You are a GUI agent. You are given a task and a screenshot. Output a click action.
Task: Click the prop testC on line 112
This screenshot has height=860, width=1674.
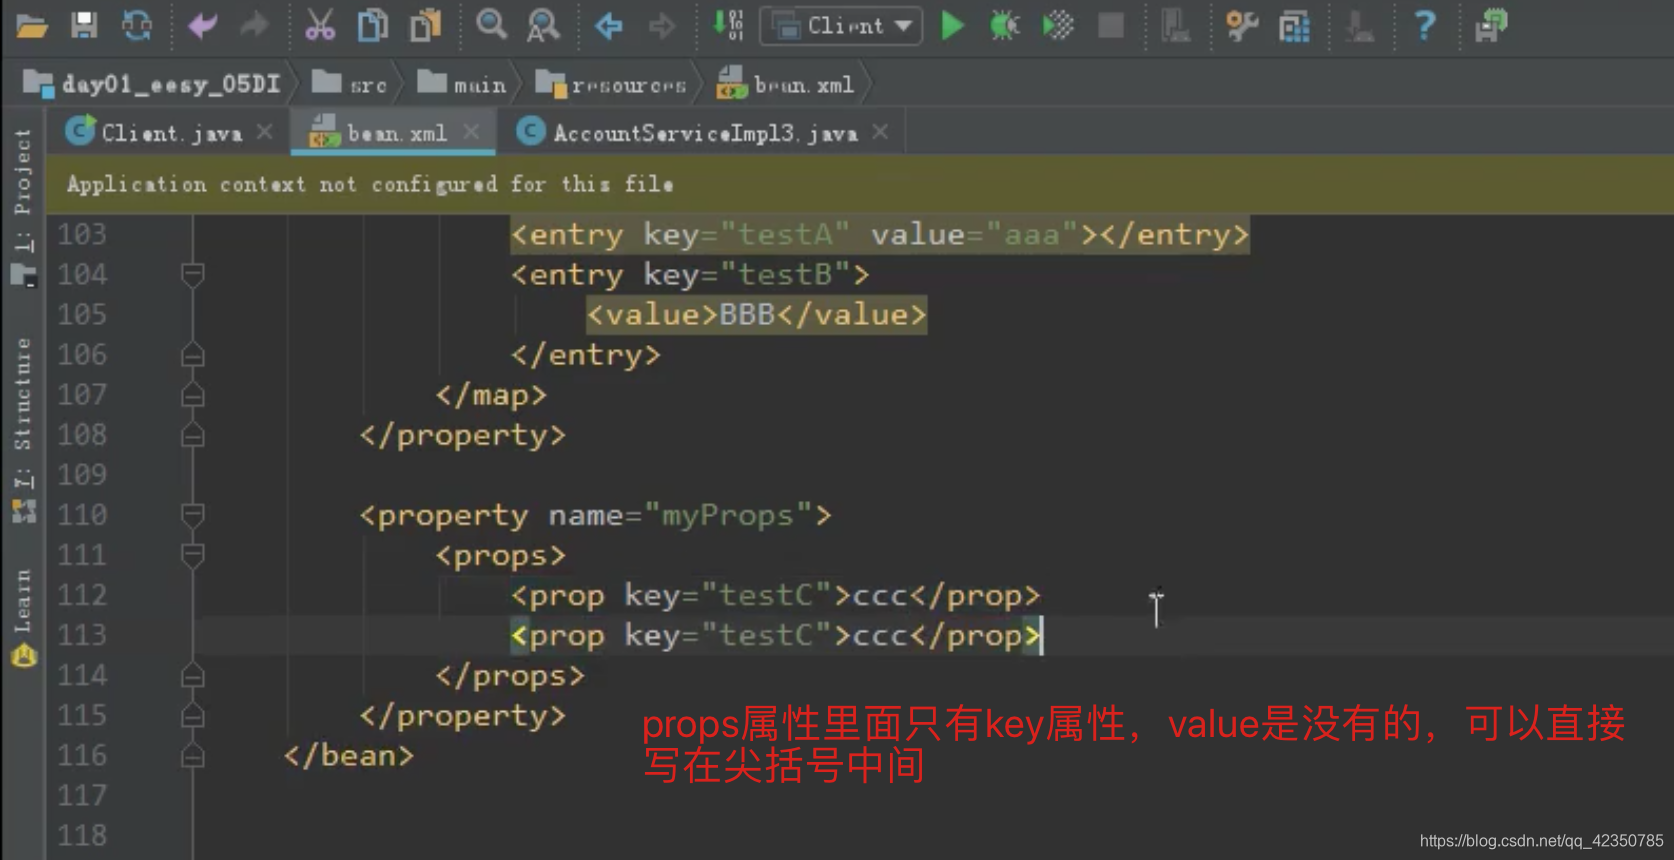click(775, 596)
